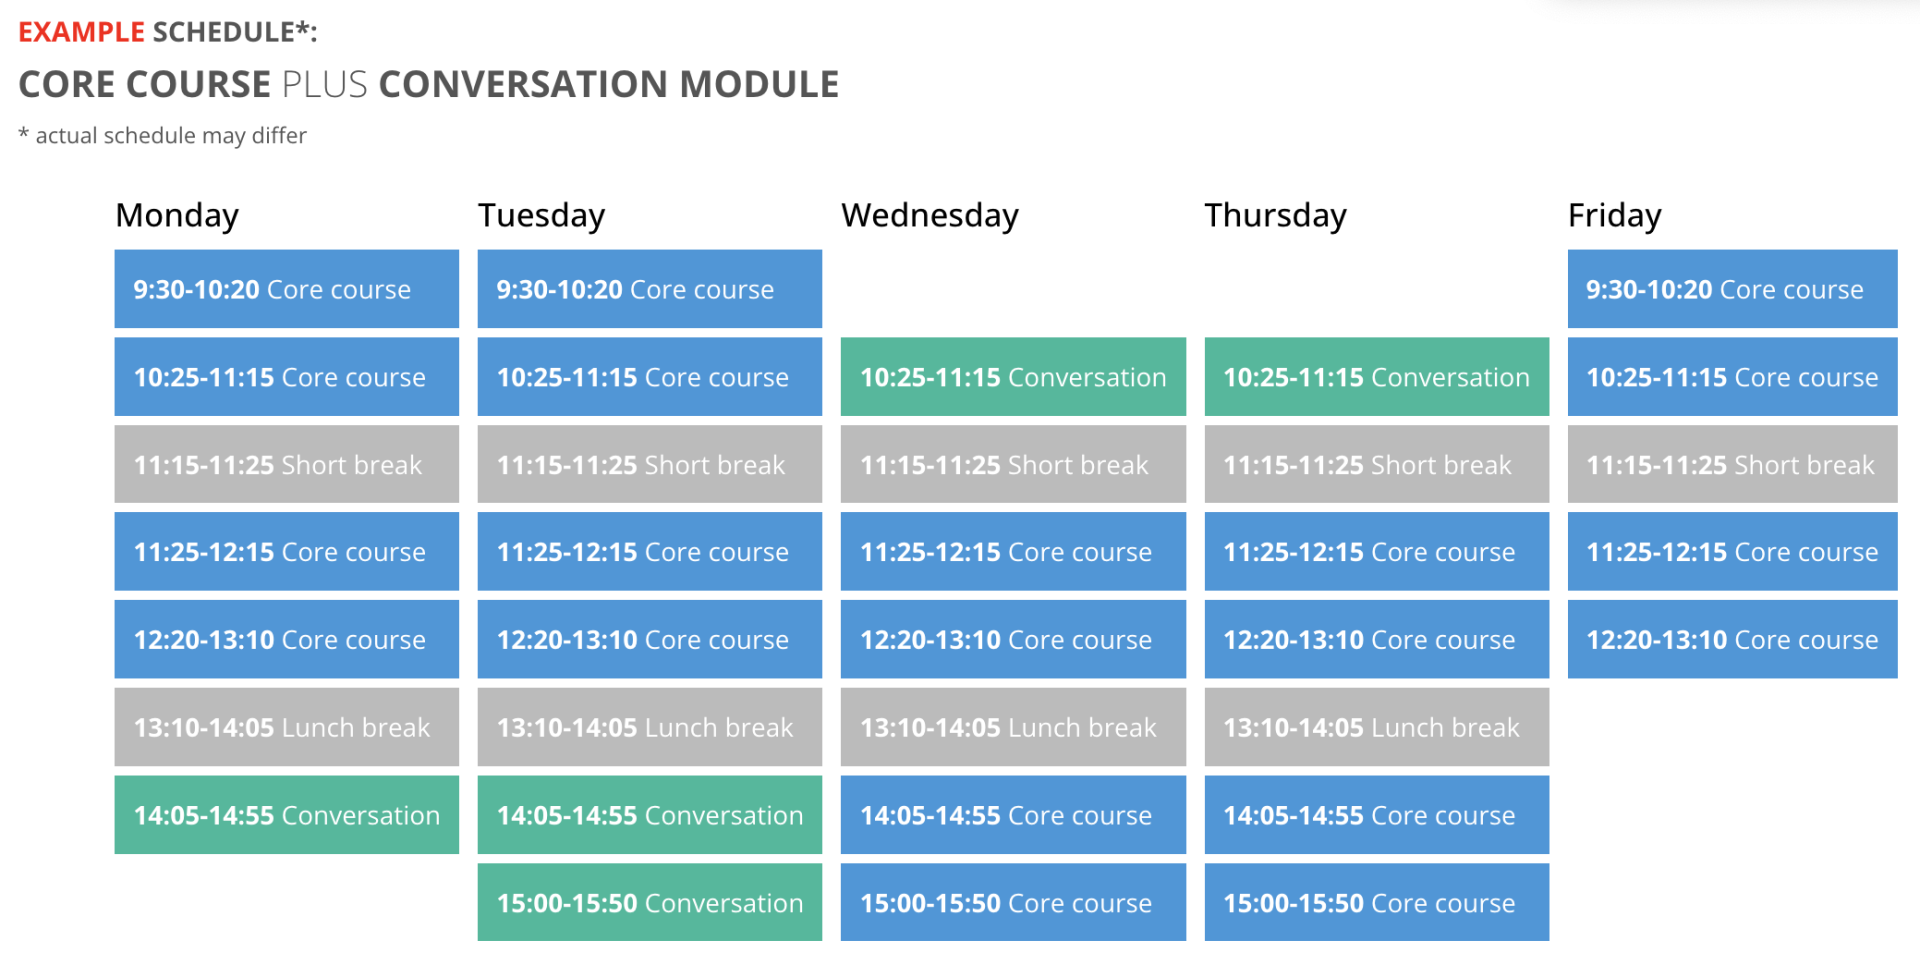Click the red EXAMPLE SCHEDULE heading
The height and width of the screenshot is (965, 1920).
(168, 32)
